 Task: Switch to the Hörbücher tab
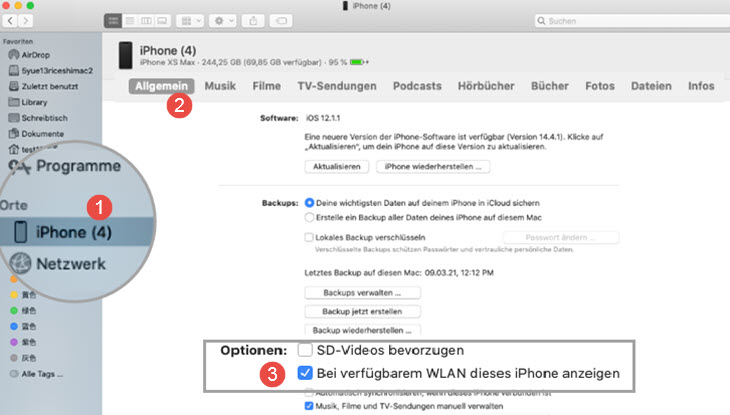(486, 86)
